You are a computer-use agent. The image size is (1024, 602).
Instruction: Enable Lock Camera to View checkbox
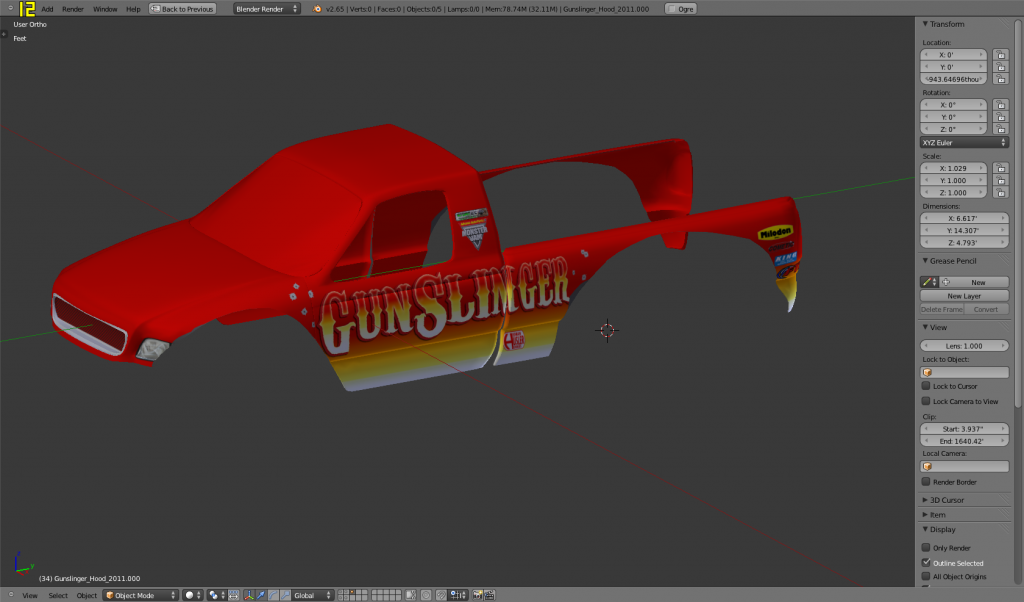point(925,401)
